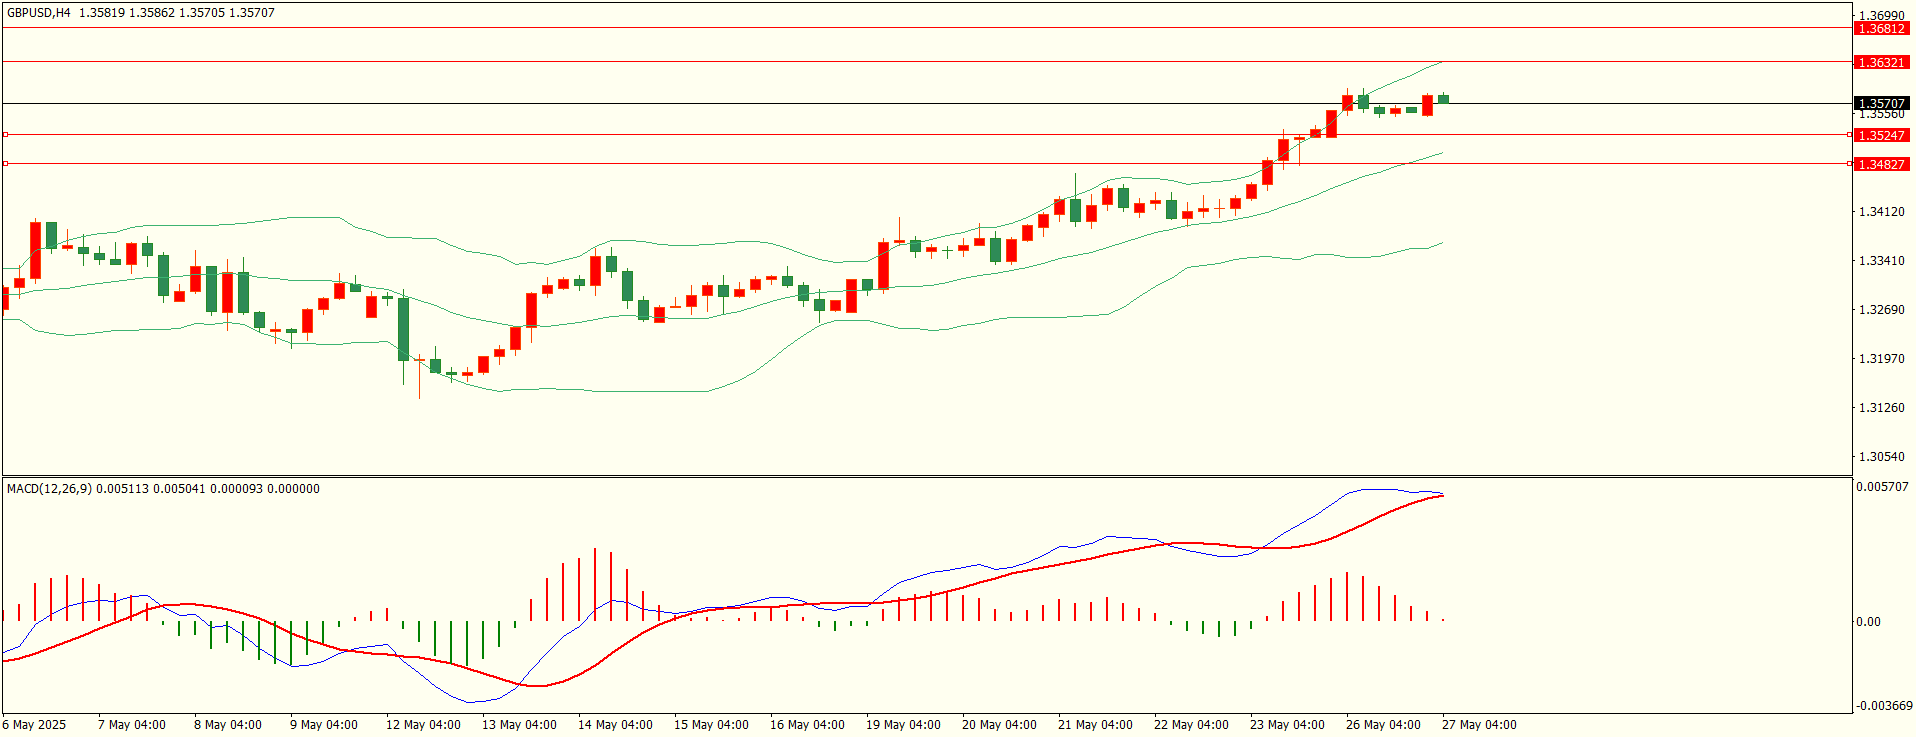
Task: Click the "6 May 2025" date label
Action: click(35, 725)
